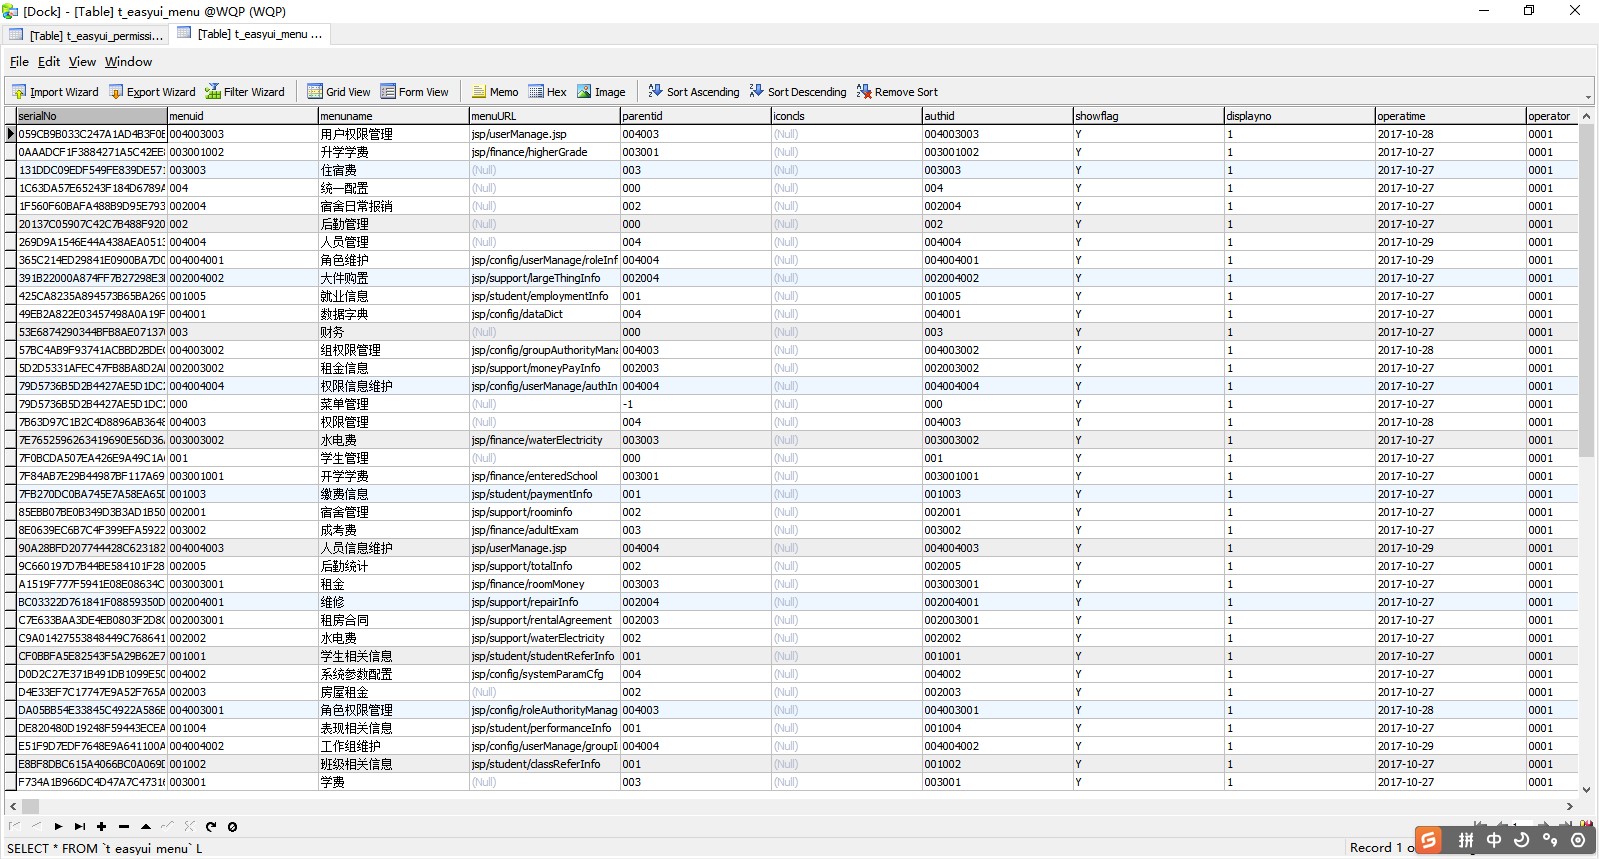
Task: Open the View menu
Action: click(82, 62)
